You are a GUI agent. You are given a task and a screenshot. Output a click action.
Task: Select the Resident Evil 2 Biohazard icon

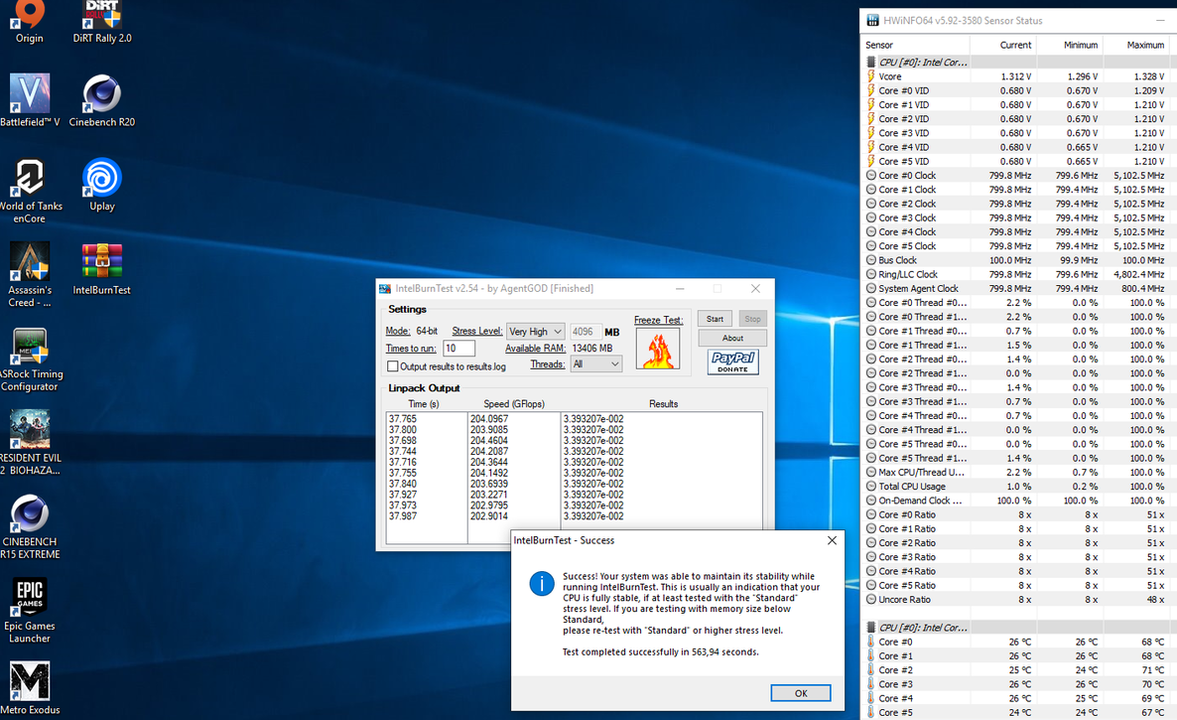29,443
